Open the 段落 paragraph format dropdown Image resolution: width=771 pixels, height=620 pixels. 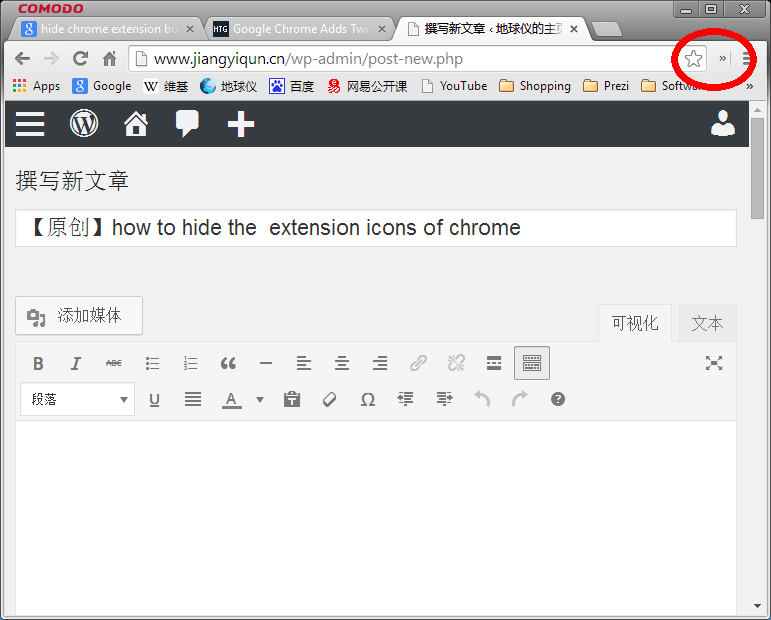pyautogui.click(x=77, y=399)
